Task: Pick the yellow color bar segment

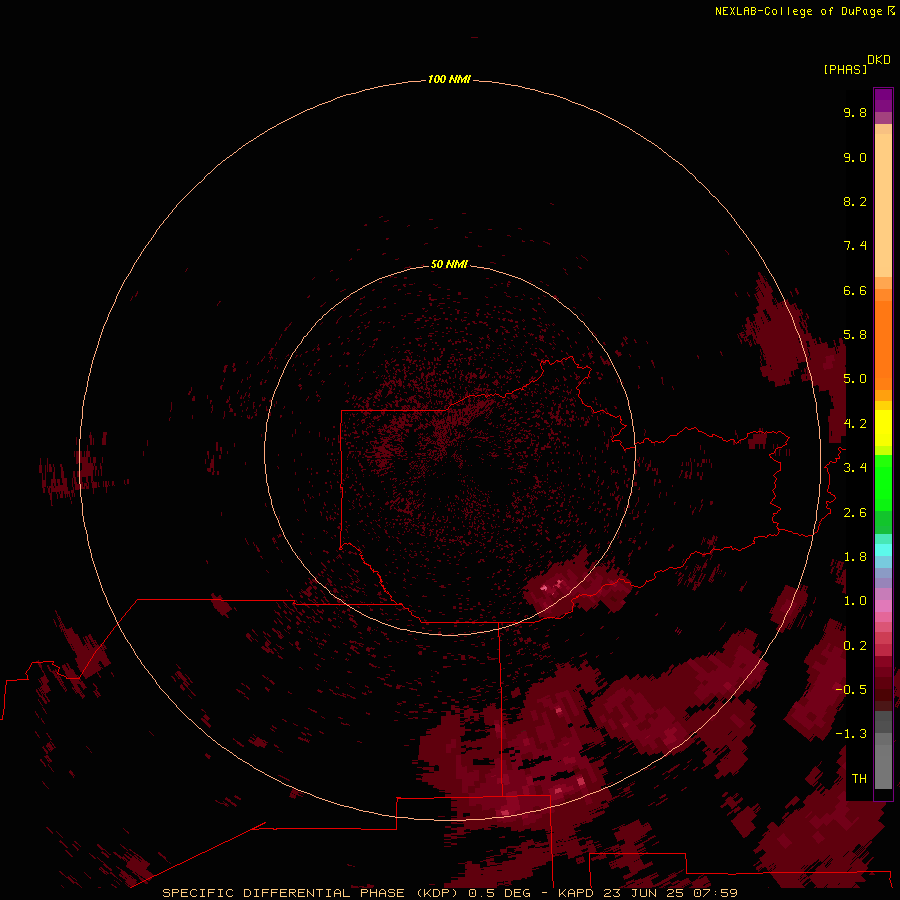Action: [883, 428]
